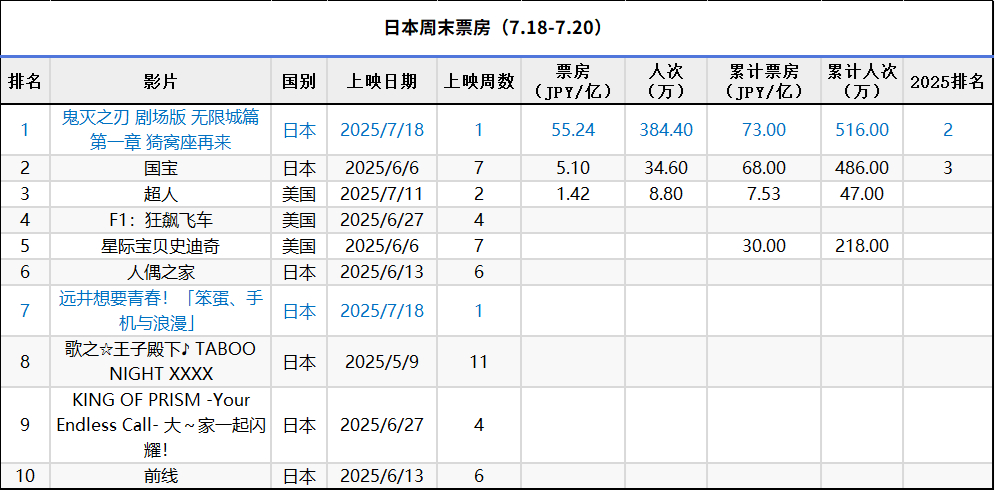Screen dimensions: 995x491
Task: Select the 国别 column header
Action: pyautogui.click(x=299, y=81)
